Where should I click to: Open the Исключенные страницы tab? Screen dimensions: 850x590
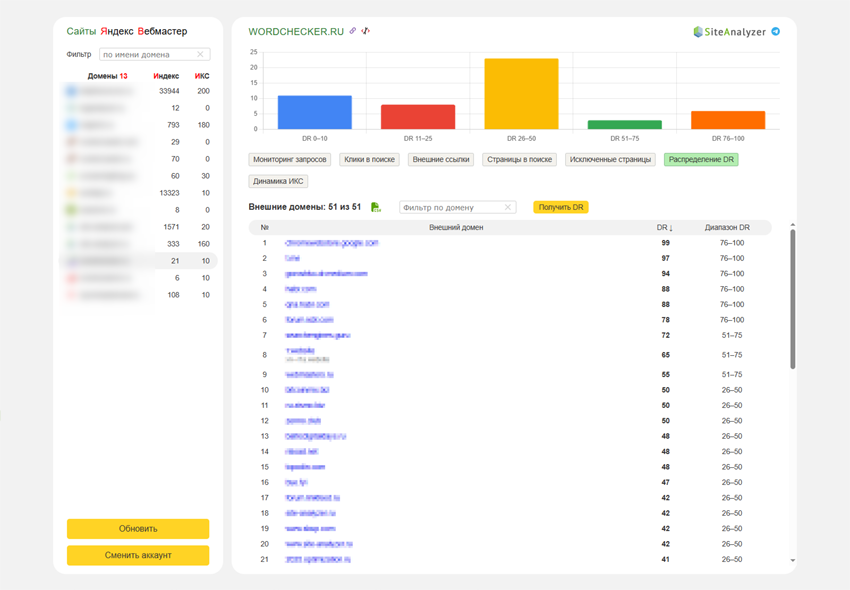pyautogui.click(x=610, y=159)
